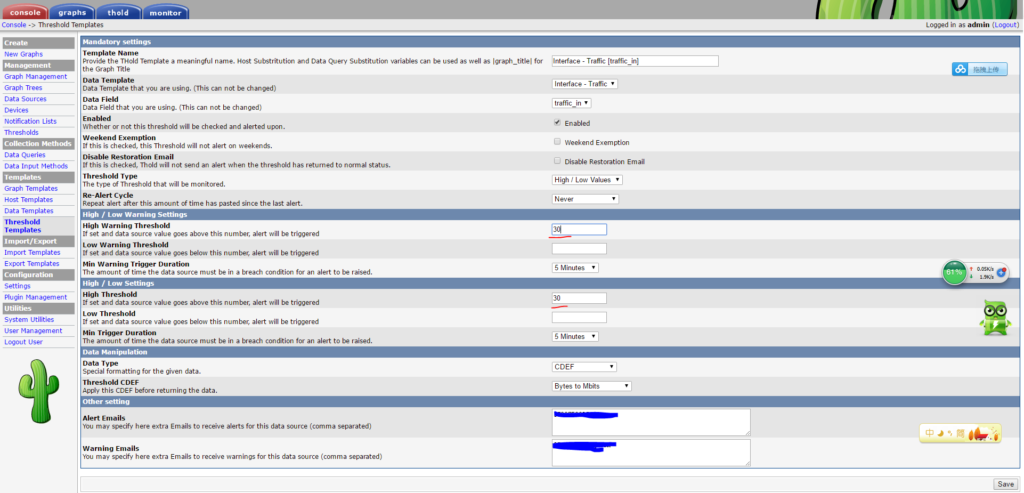The image size is (1024, 493).
Task: Open the Threshold CDEF dropdown
Action: (x=591, y=386)
